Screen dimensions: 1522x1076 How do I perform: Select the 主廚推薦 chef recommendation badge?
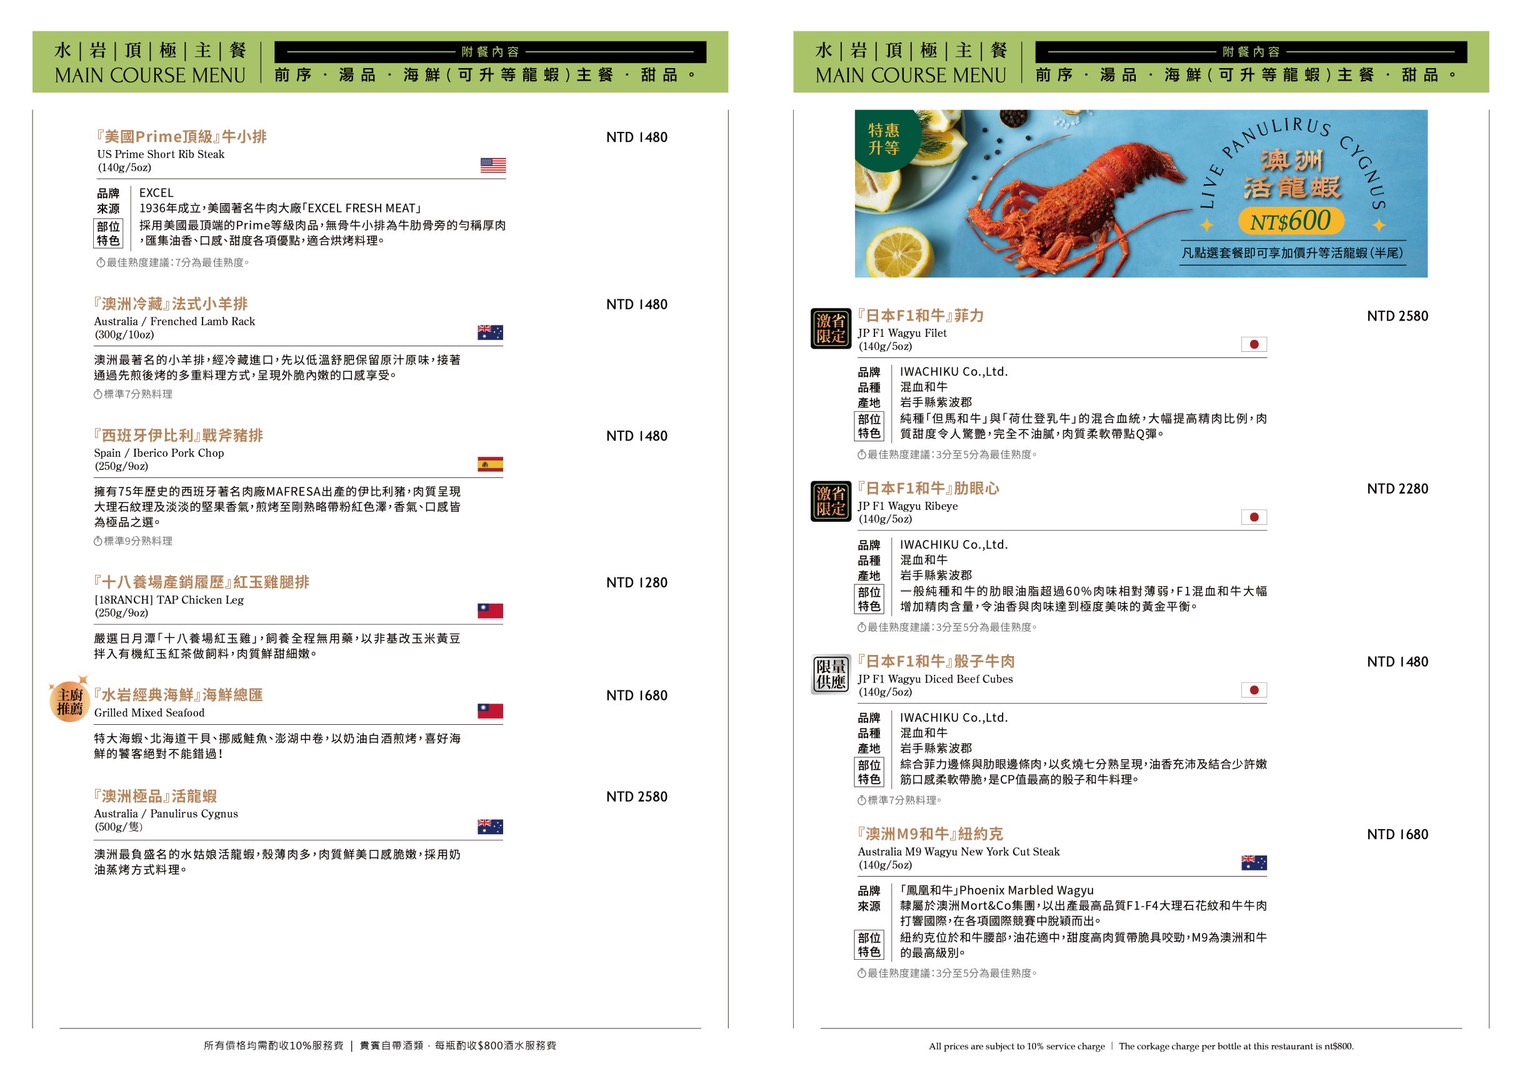tap(69, 701)
